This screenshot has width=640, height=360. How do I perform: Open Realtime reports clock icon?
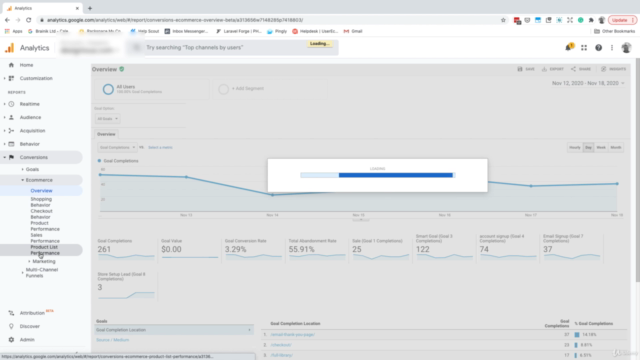[11, 104]
